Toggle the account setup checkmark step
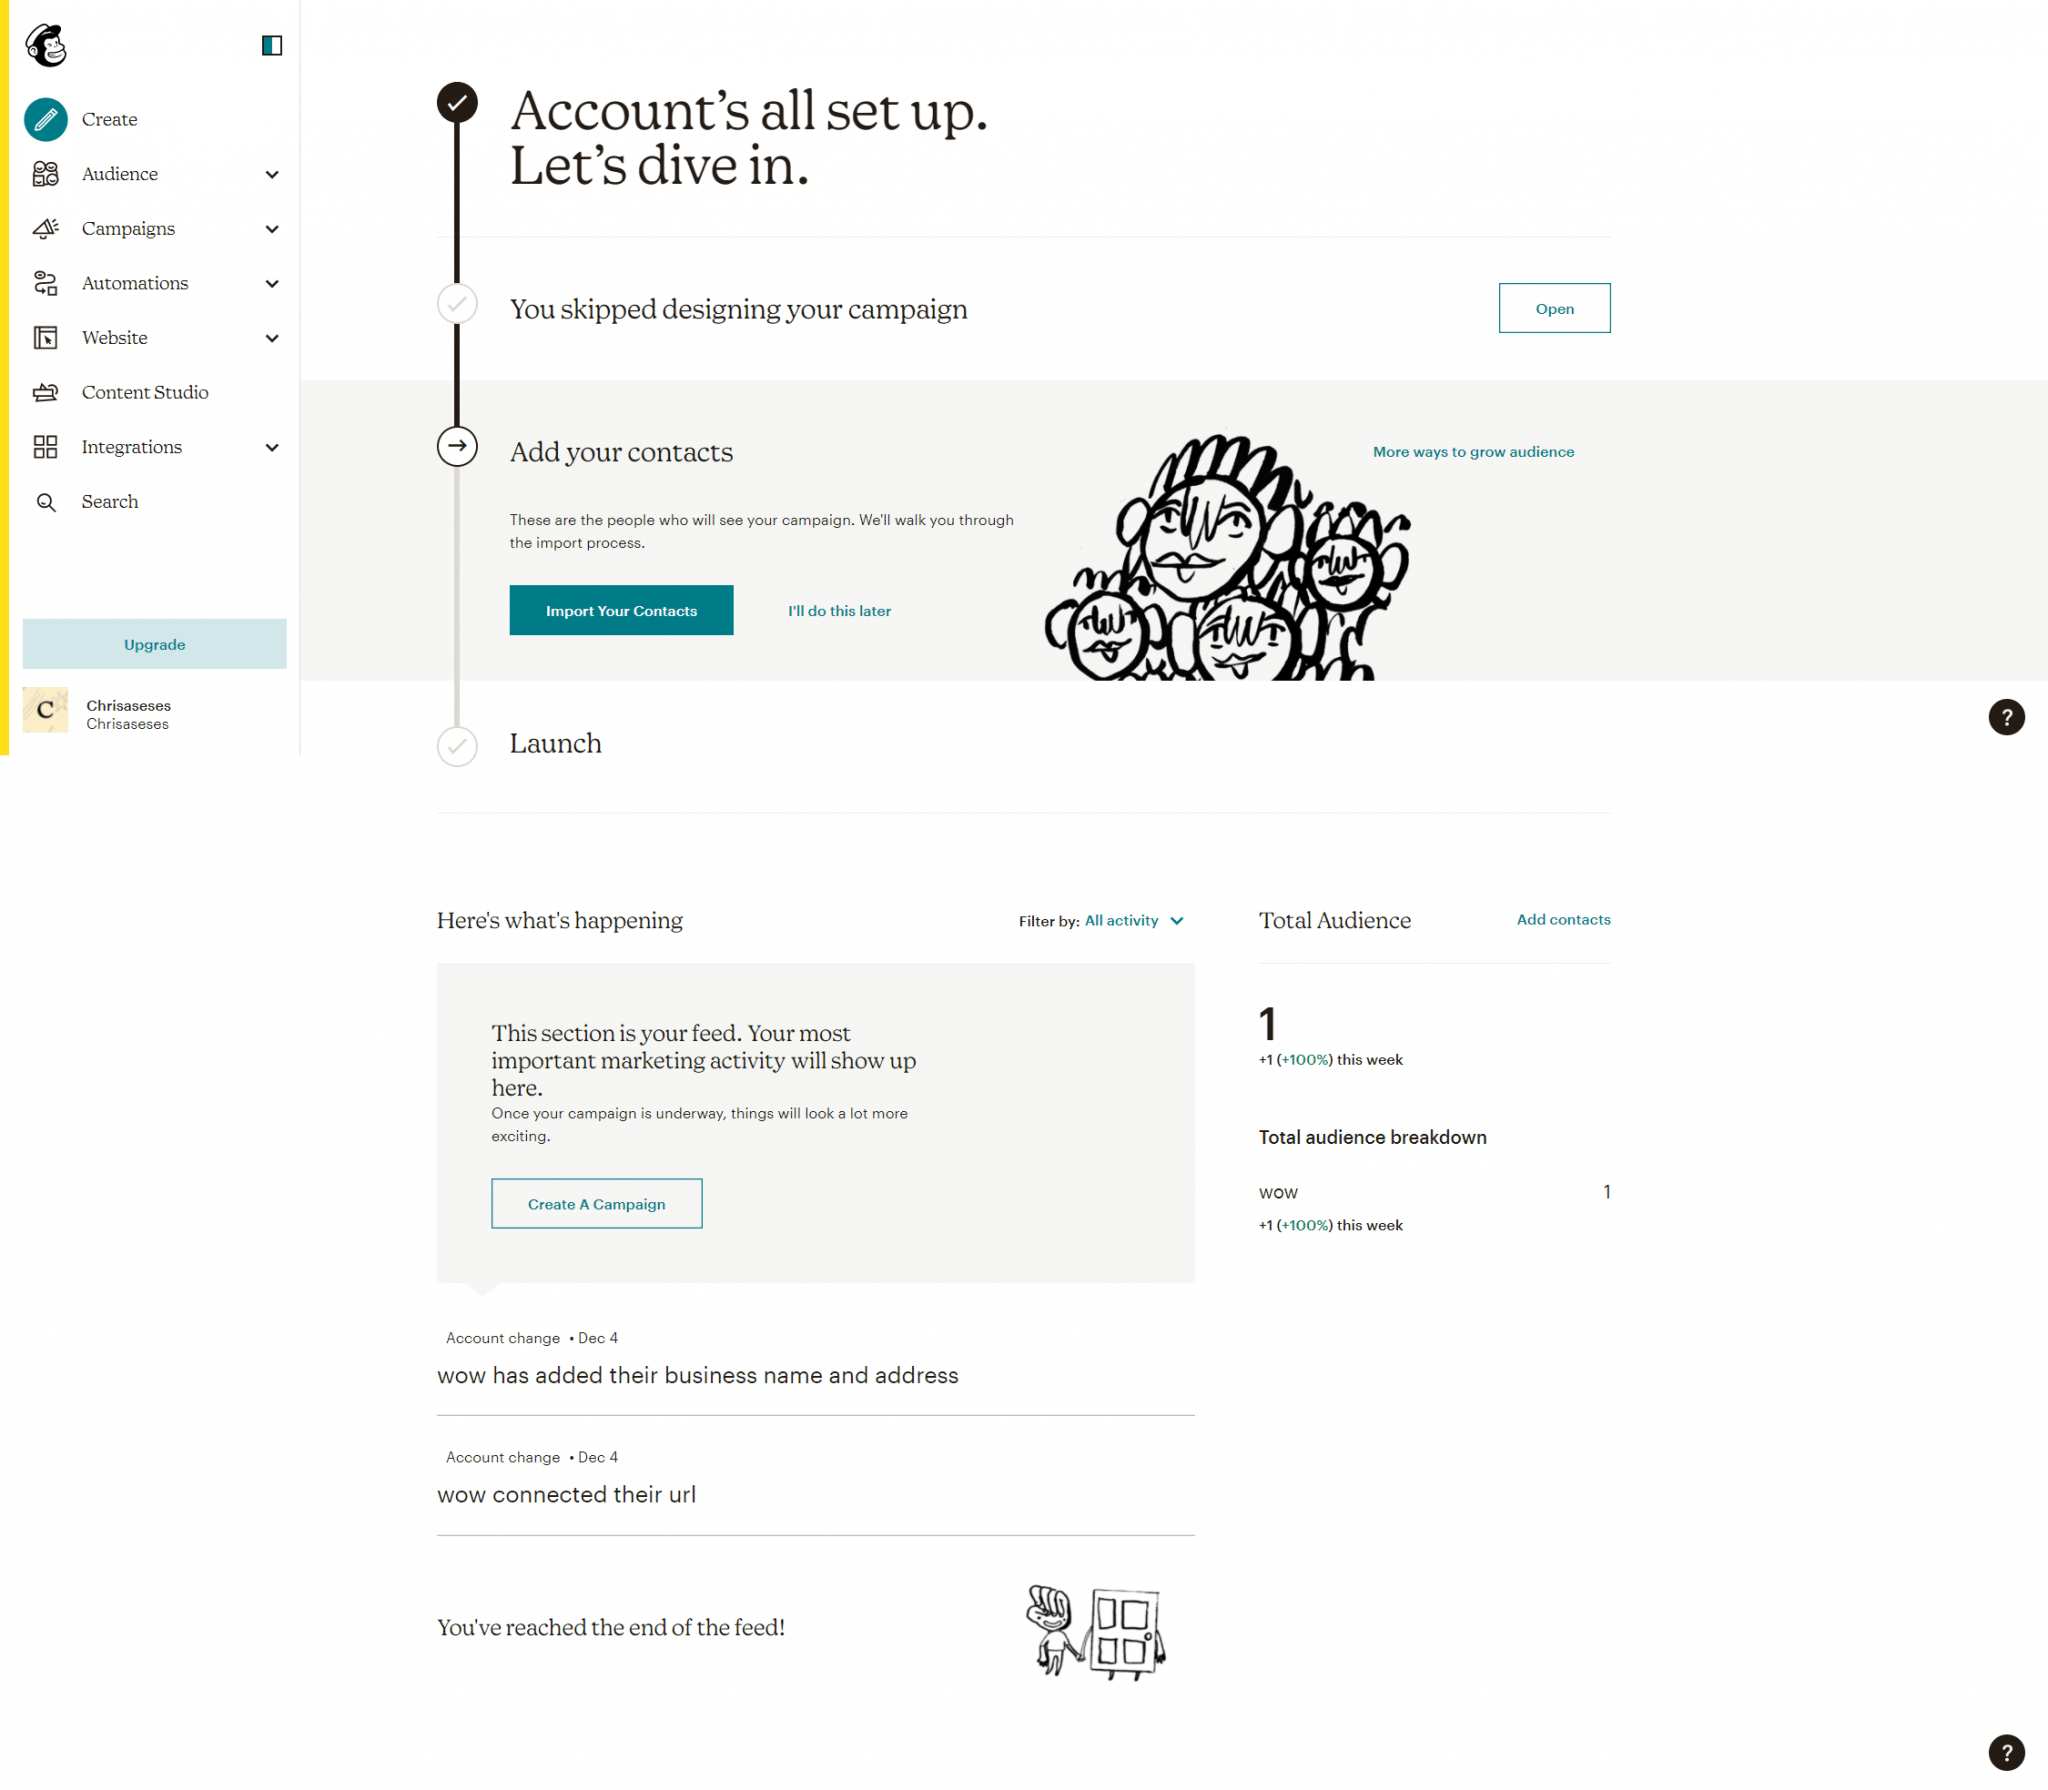Image resolution: width=2048 pixels, height=1790 pixels. (x=456, y=103)
